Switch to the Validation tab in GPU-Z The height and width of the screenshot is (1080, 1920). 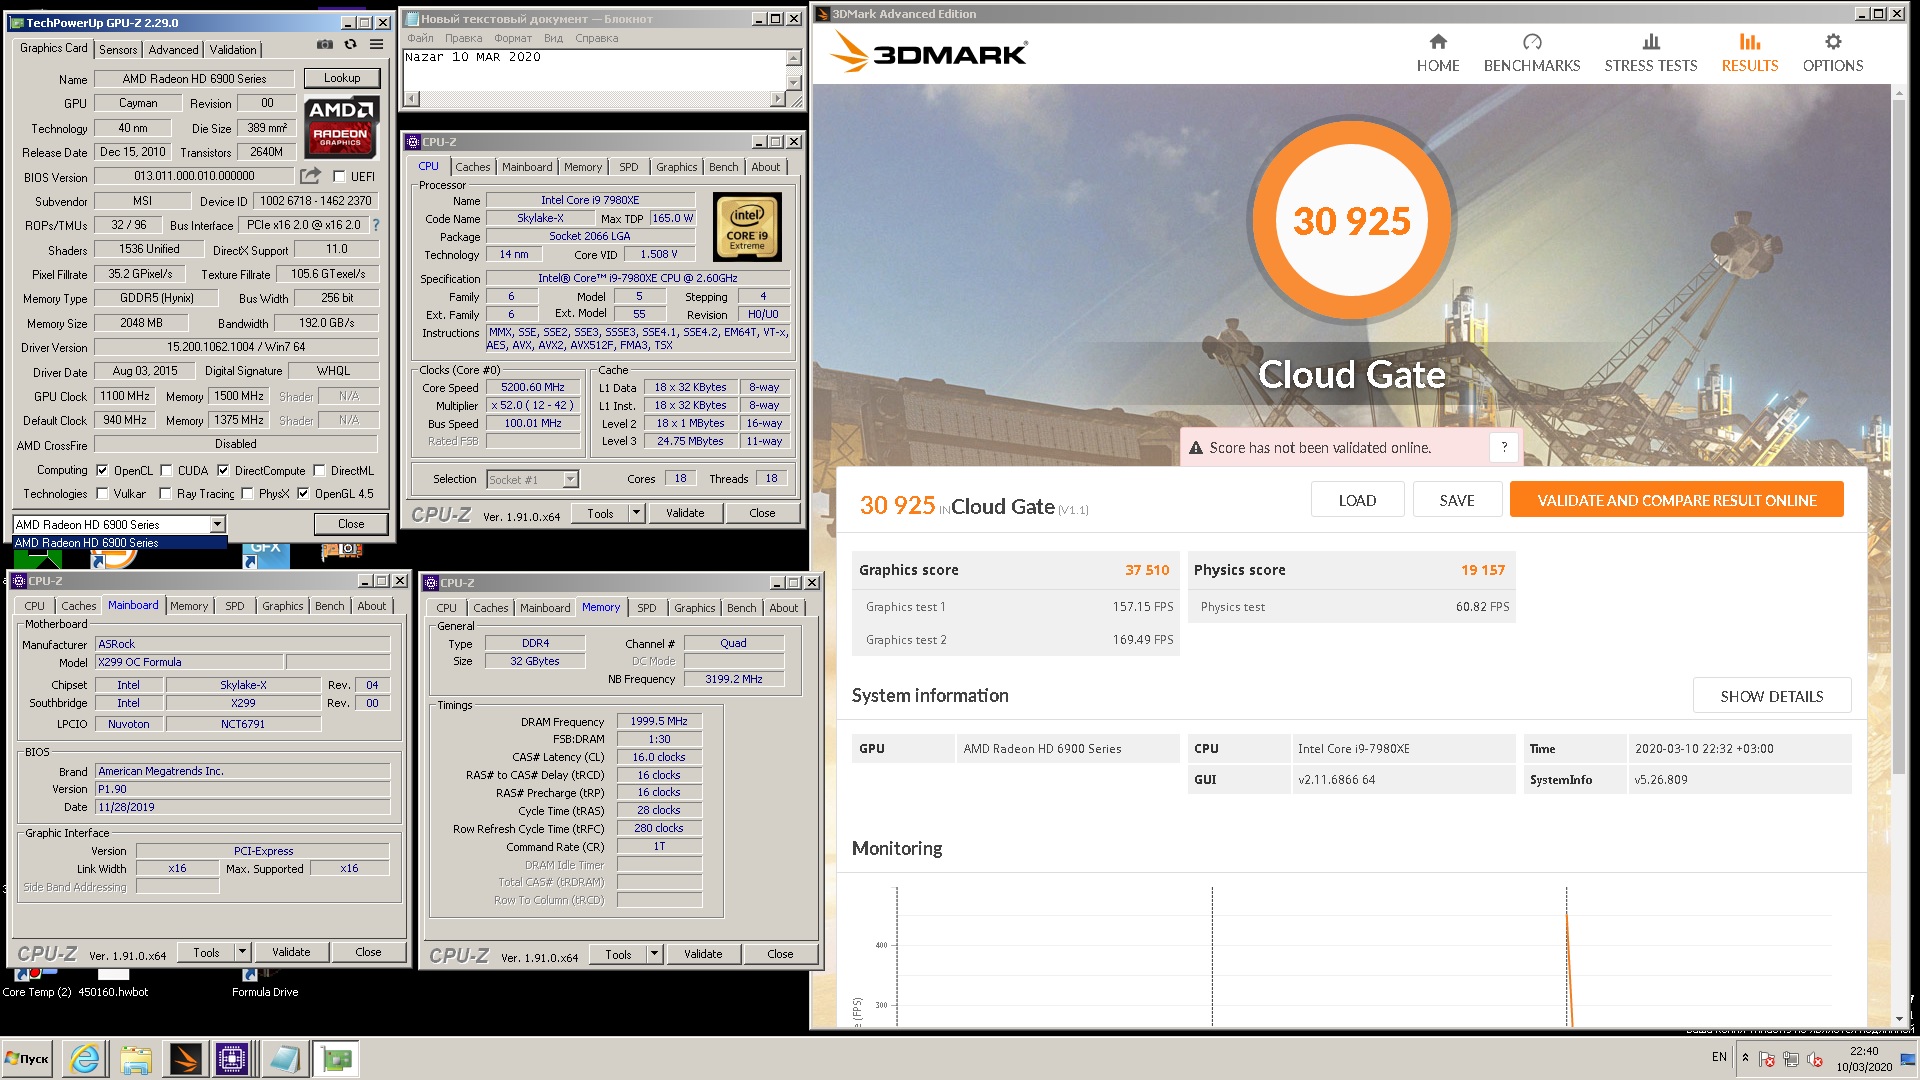233,49
